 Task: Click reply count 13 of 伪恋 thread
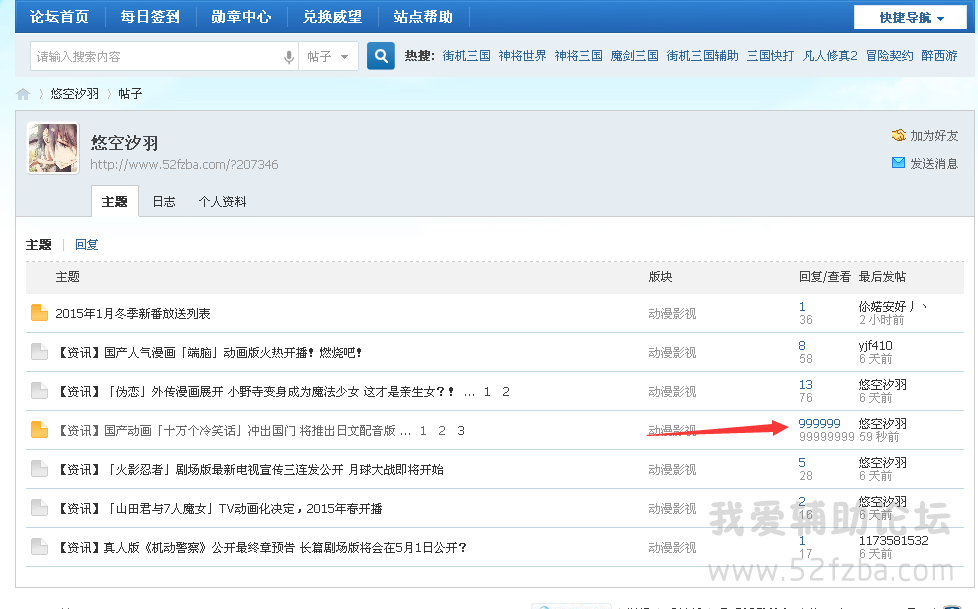pyautogui.click(x=806, y=384)
